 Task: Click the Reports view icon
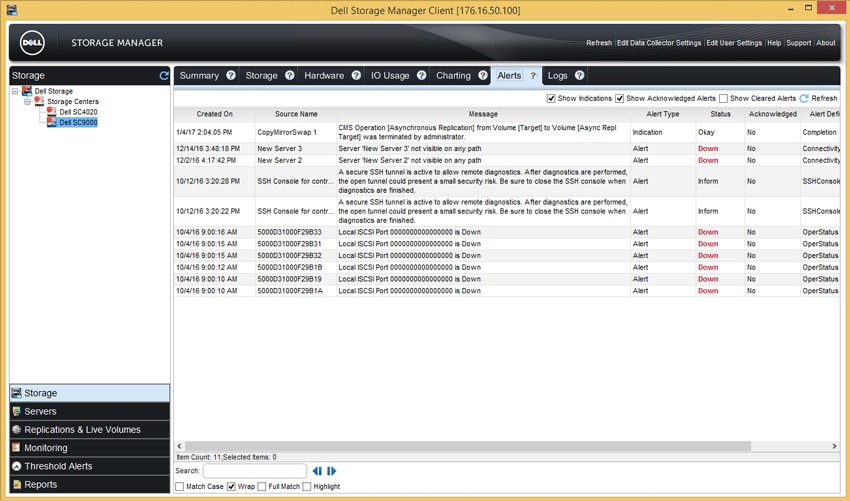point(16,484)
